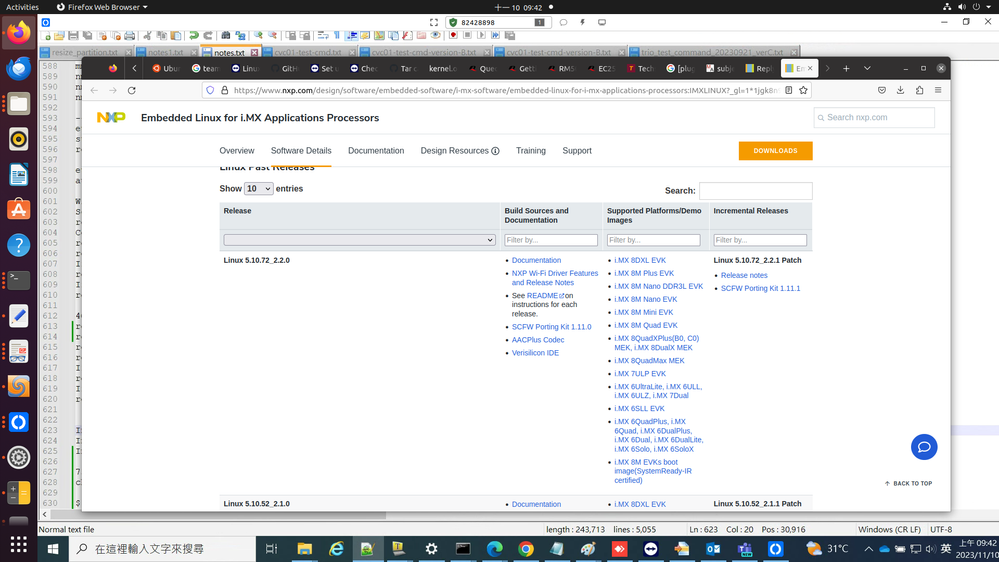Click Notepad++ Undo icon
Screen dimensions: 999x562
point(194,36)
